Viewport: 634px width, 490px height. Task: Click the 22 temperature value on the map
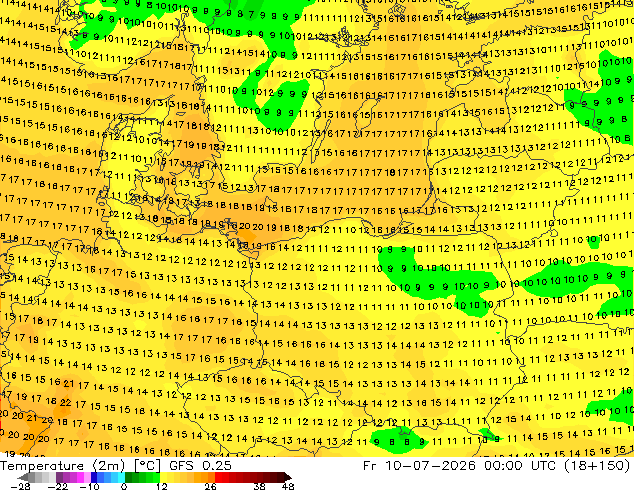click(65, 403)
